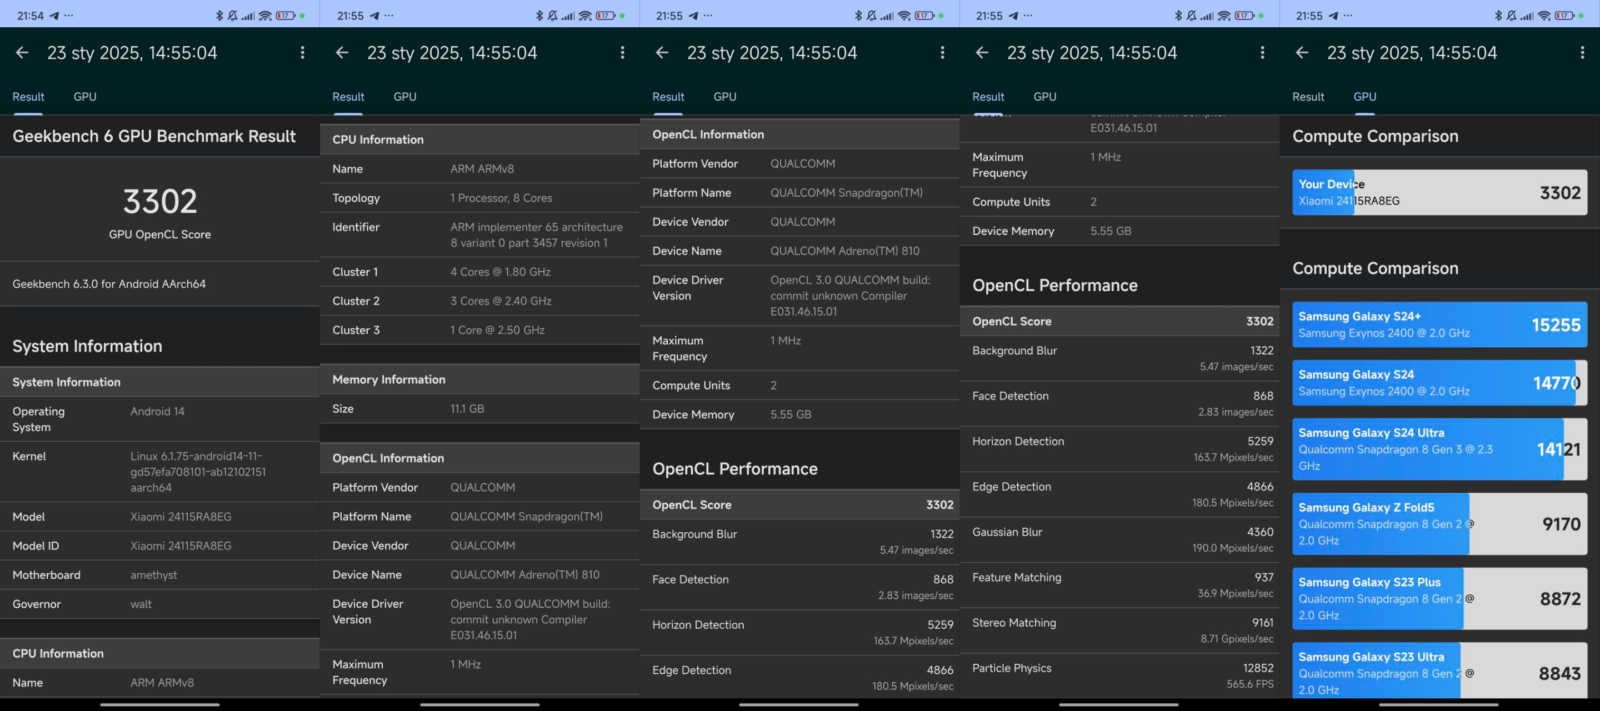Switch to Result tab on Compute Comparison screen
Viewport: 1600px width, 711px height.
[x=1308, y=97]
